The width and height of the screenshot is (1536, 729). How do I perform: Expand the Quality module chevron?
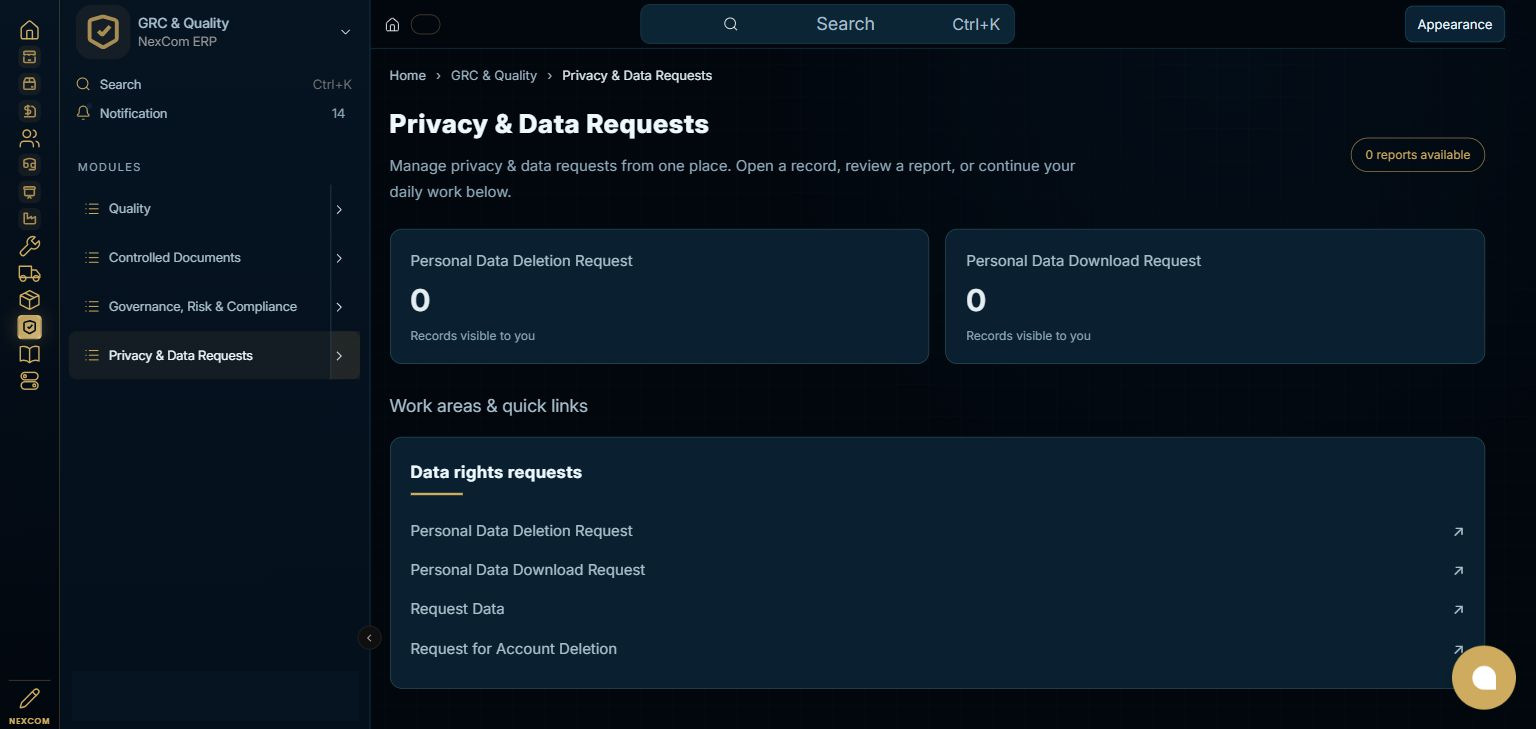[339, 209]
